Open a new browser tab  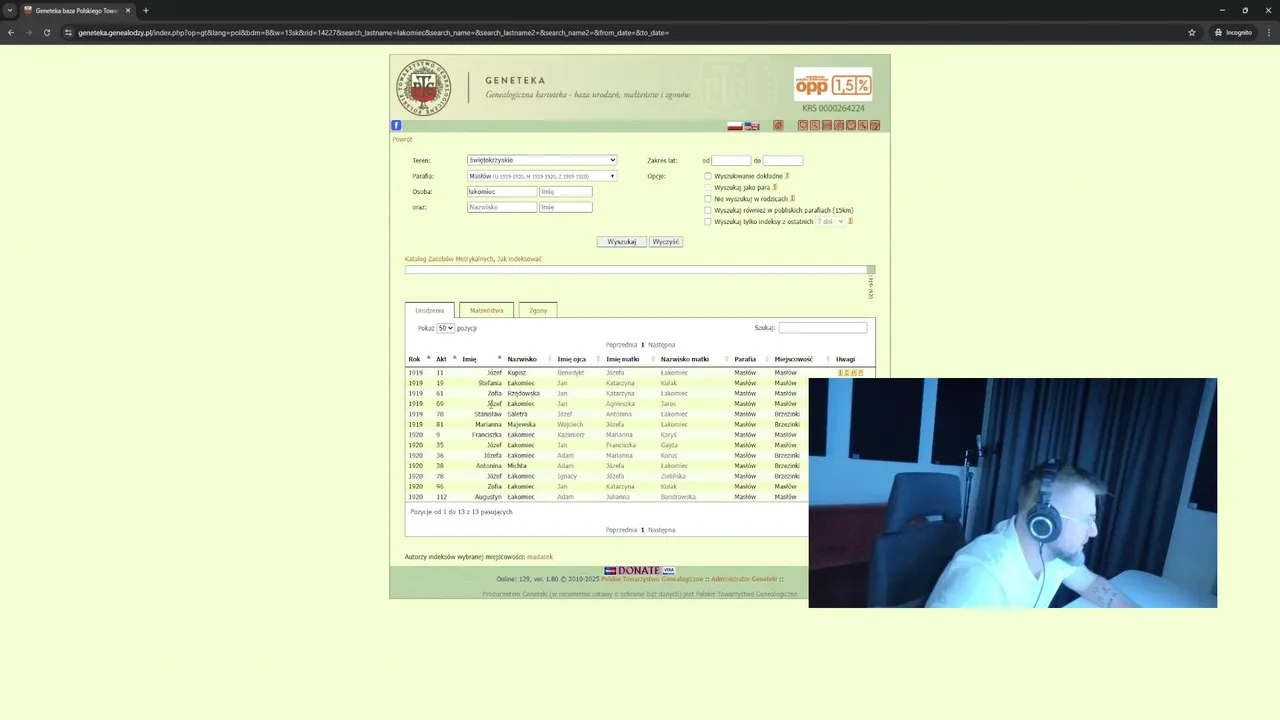146,10
